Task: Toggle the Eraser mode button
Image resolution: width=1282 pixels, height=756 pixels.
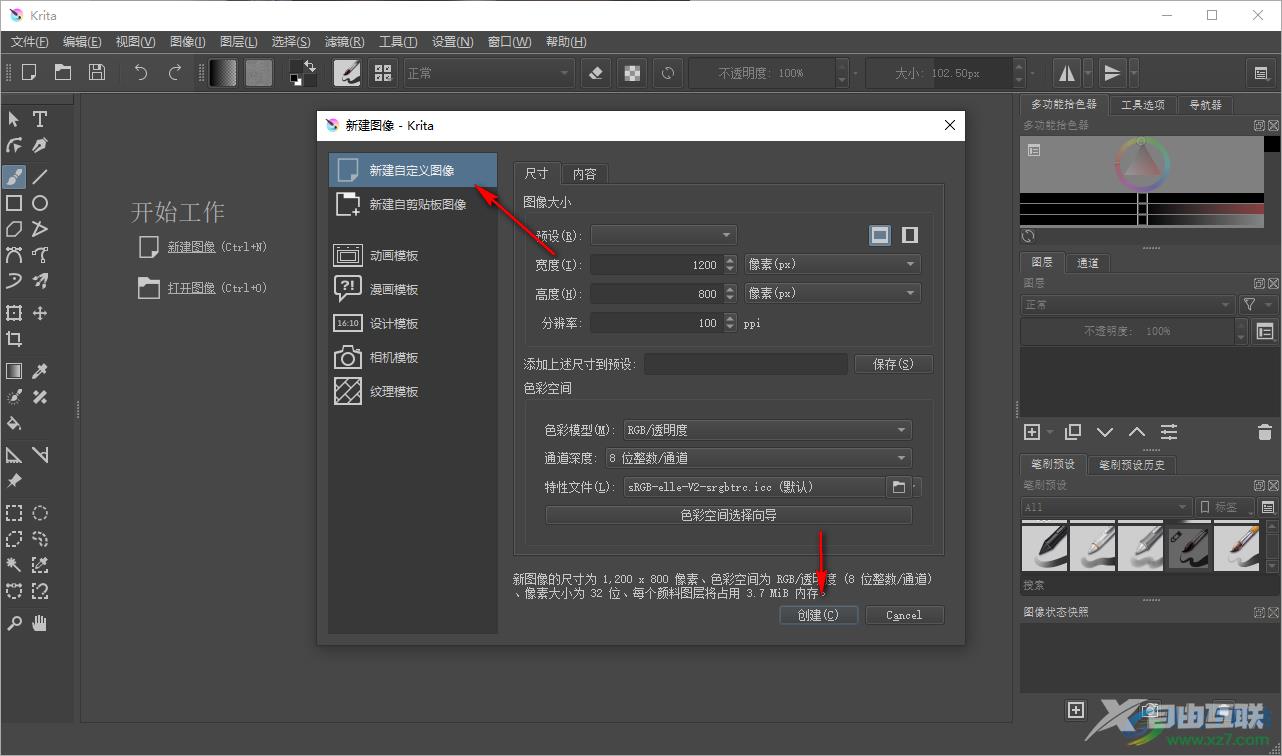Action: pos(596,72)
